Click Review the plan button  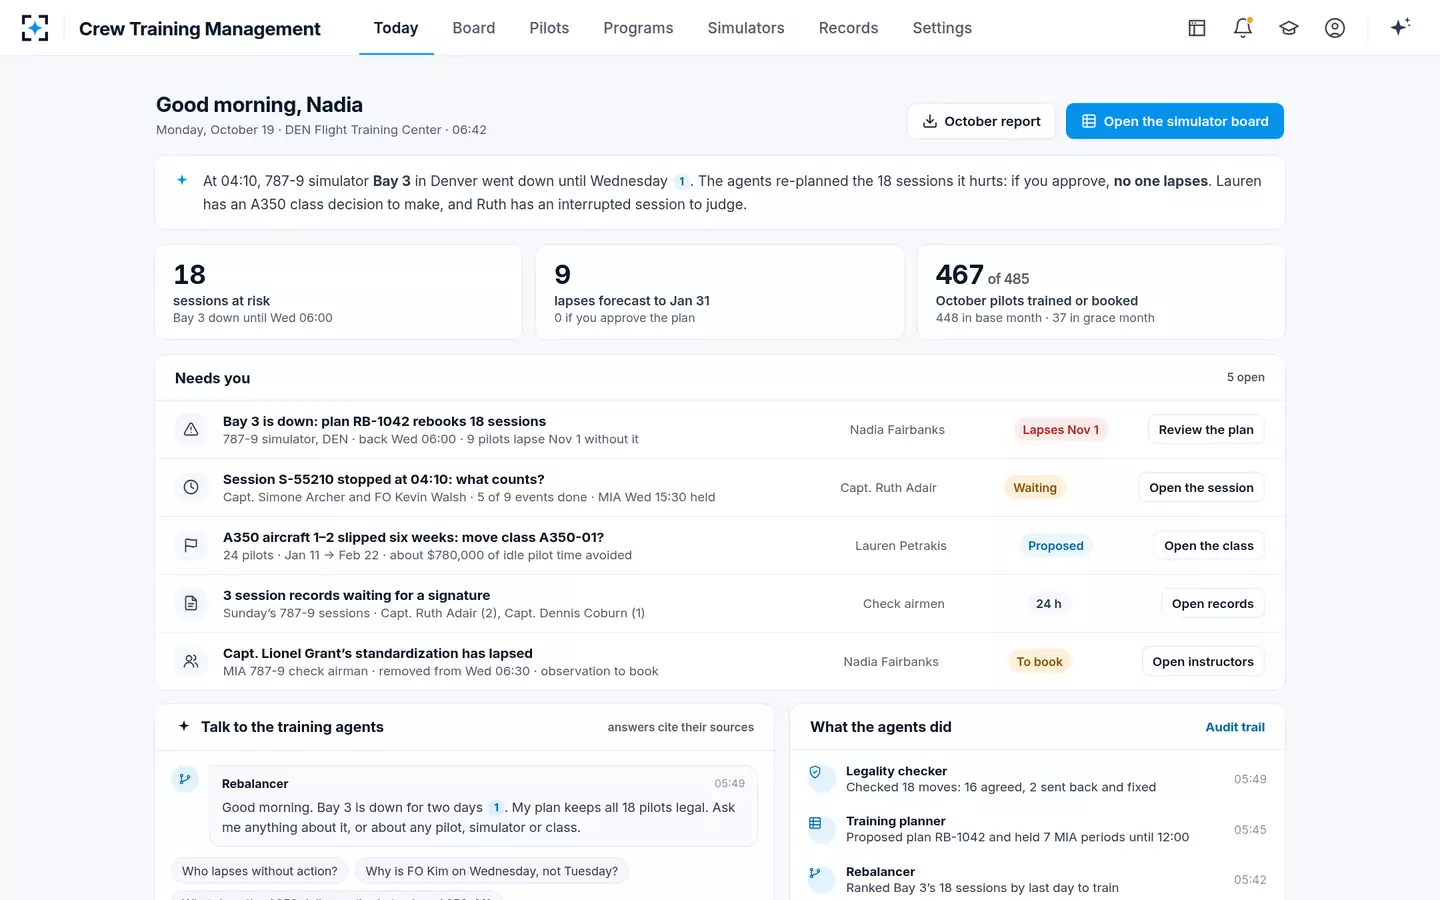pyautogui.click(x=1206, y=430)
